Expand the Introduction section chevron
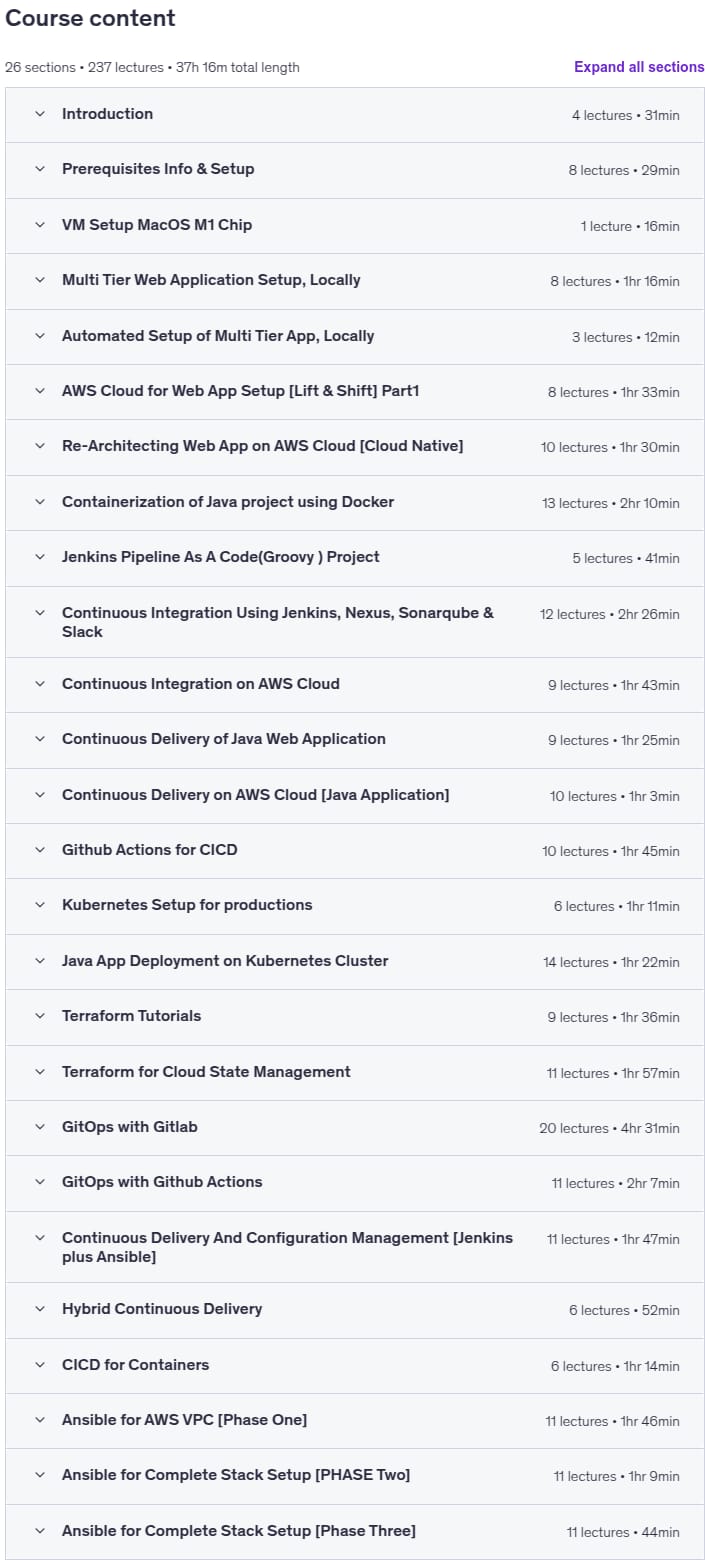The image size is (705, 1560). (x=40, y=114)
